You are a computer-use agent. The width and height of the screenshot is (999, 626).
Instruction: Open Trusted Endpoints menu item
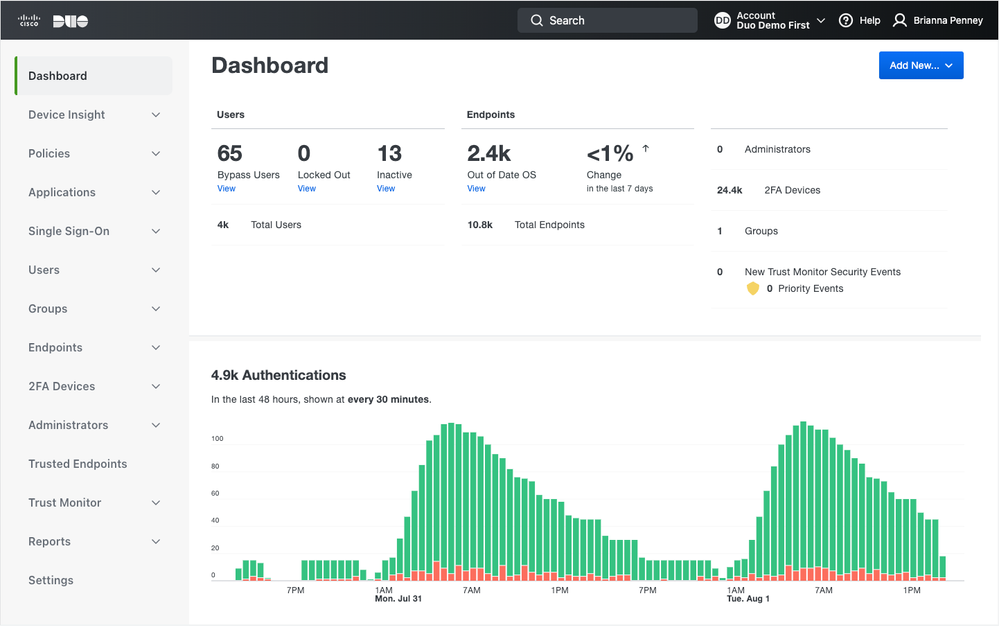[78, 464]
